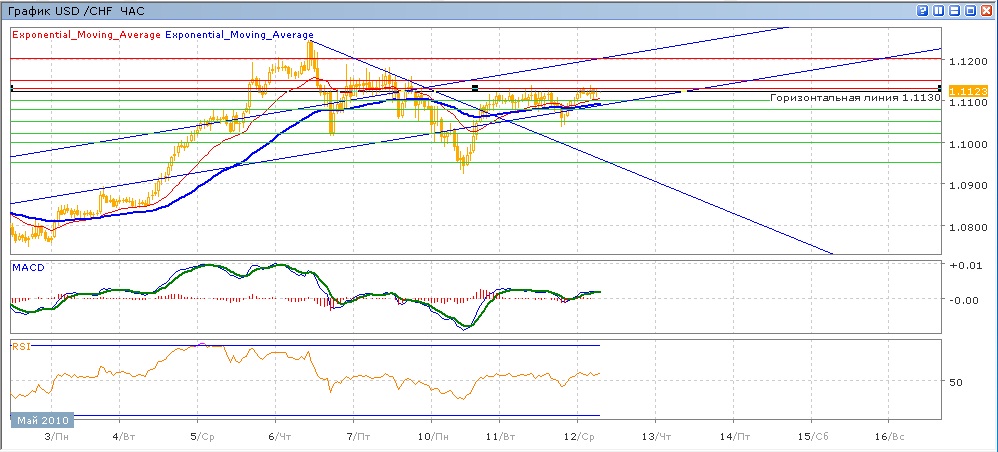Click the pause-style vertical split icon
The width and height of the screenshot is (998, 452).
click(938, 10)
